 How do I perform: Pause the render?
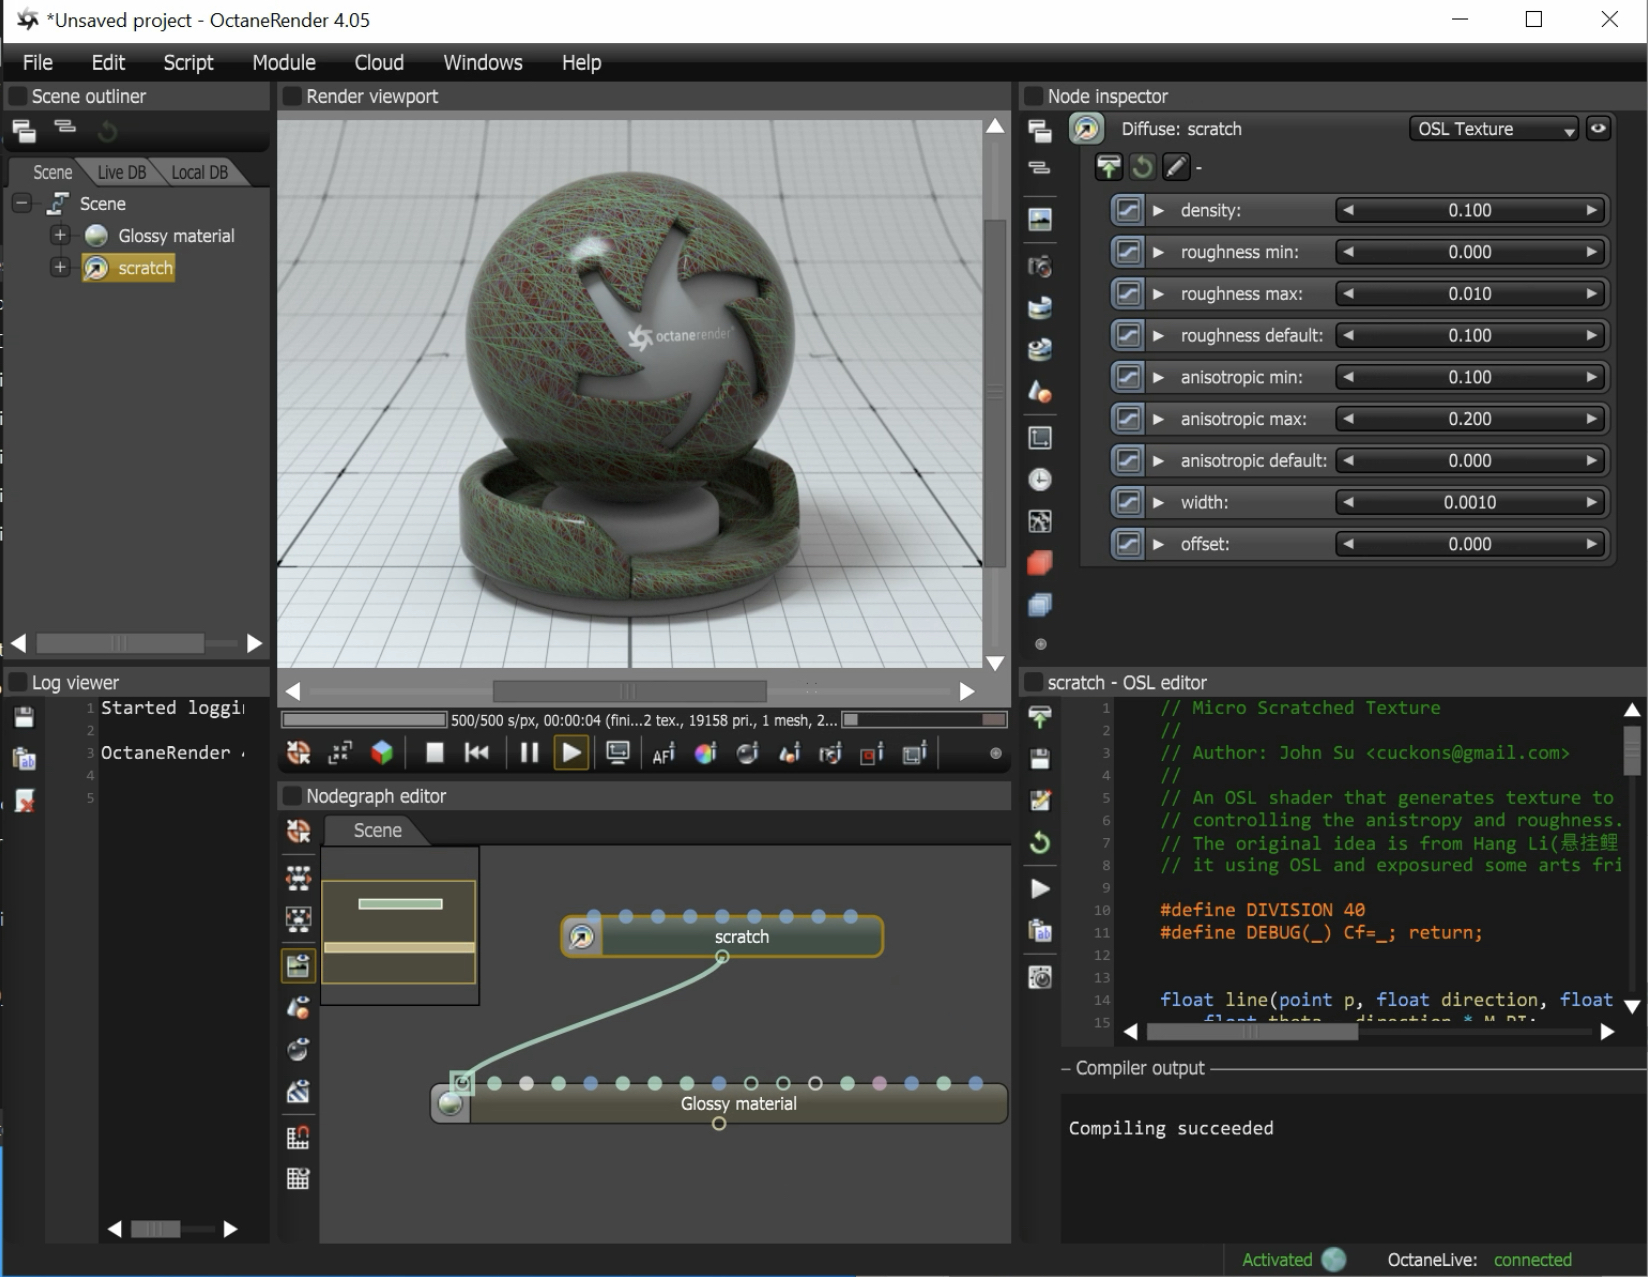click(529, 753)
